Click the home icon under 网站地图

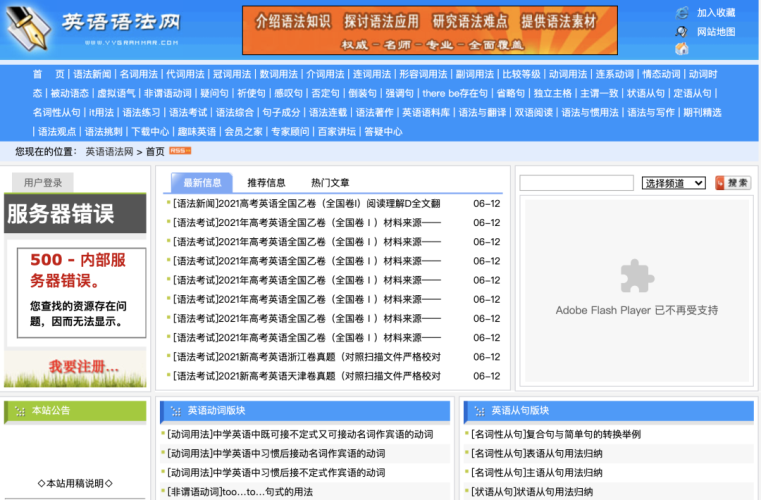click(x=682, y=48)
